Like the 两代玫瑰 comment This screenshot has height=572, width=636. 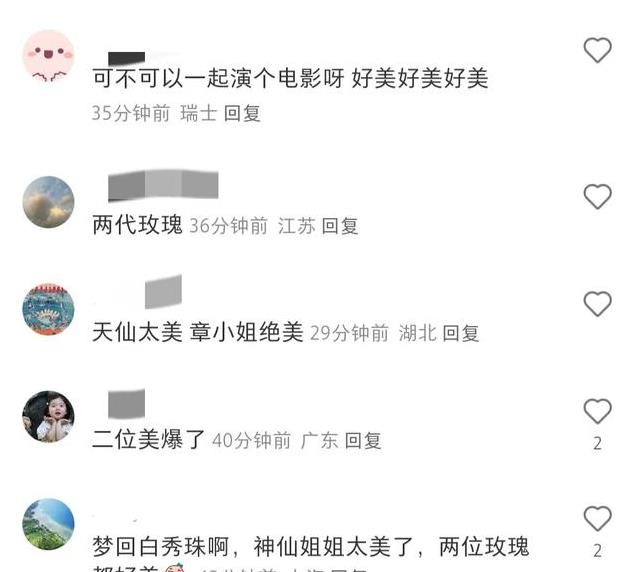pos(597,197)
